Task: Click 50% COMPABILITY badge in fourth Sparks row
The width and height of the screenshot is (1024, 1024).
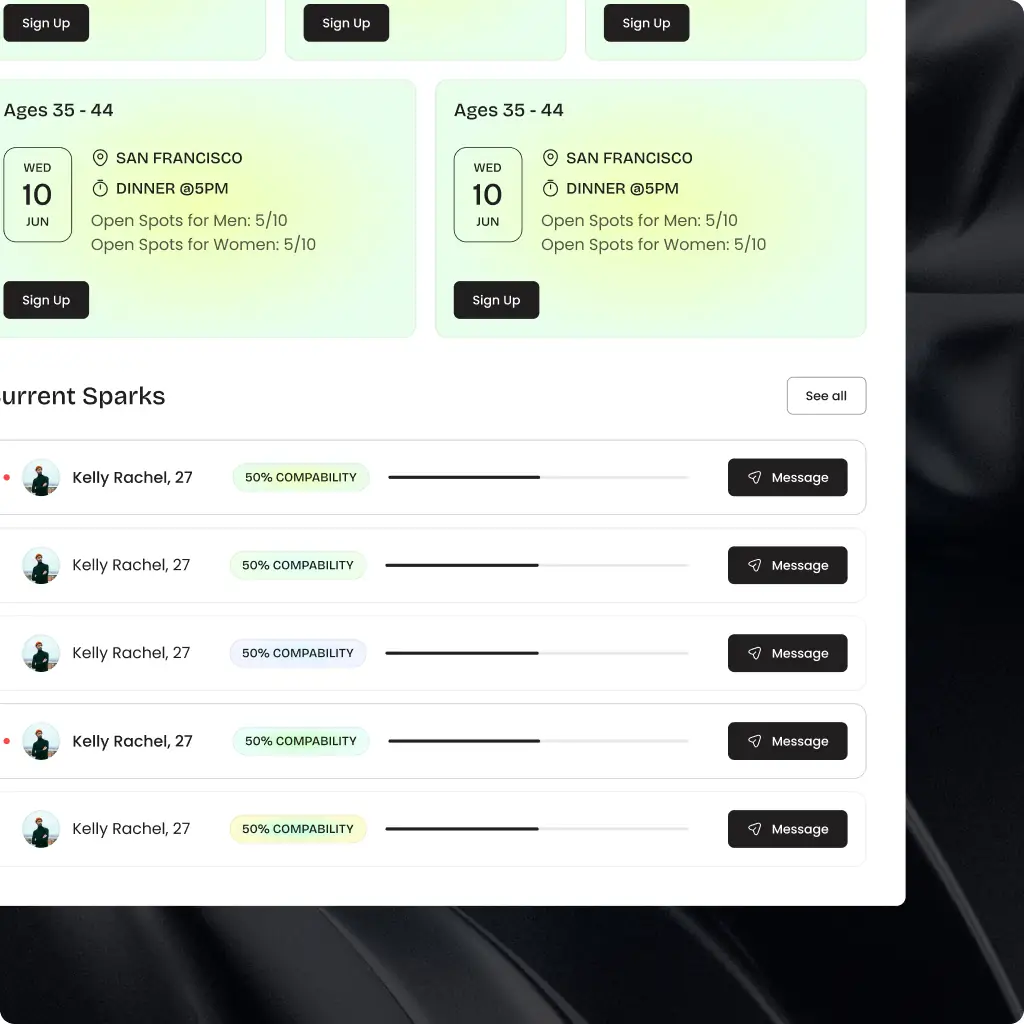Action: pyautogui.click(x=301, y=741)
